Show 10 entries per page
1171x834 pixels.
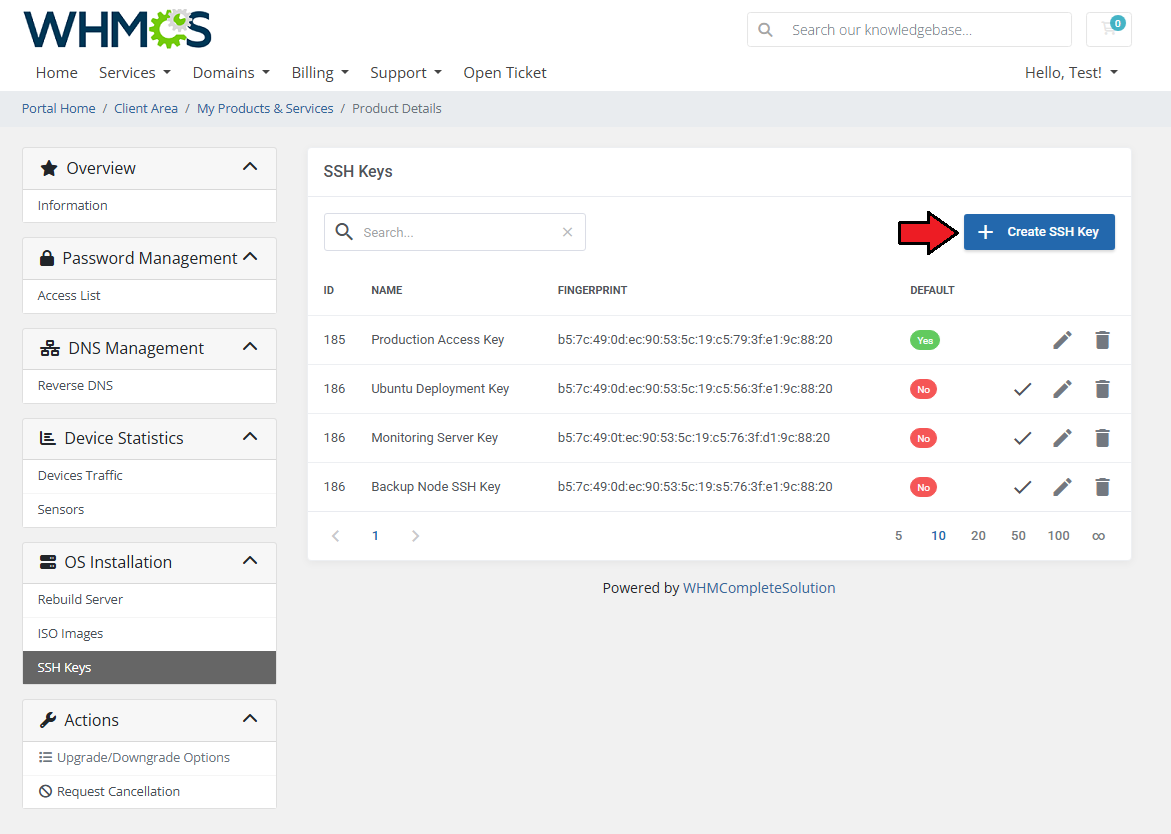(x=939, y=535)
